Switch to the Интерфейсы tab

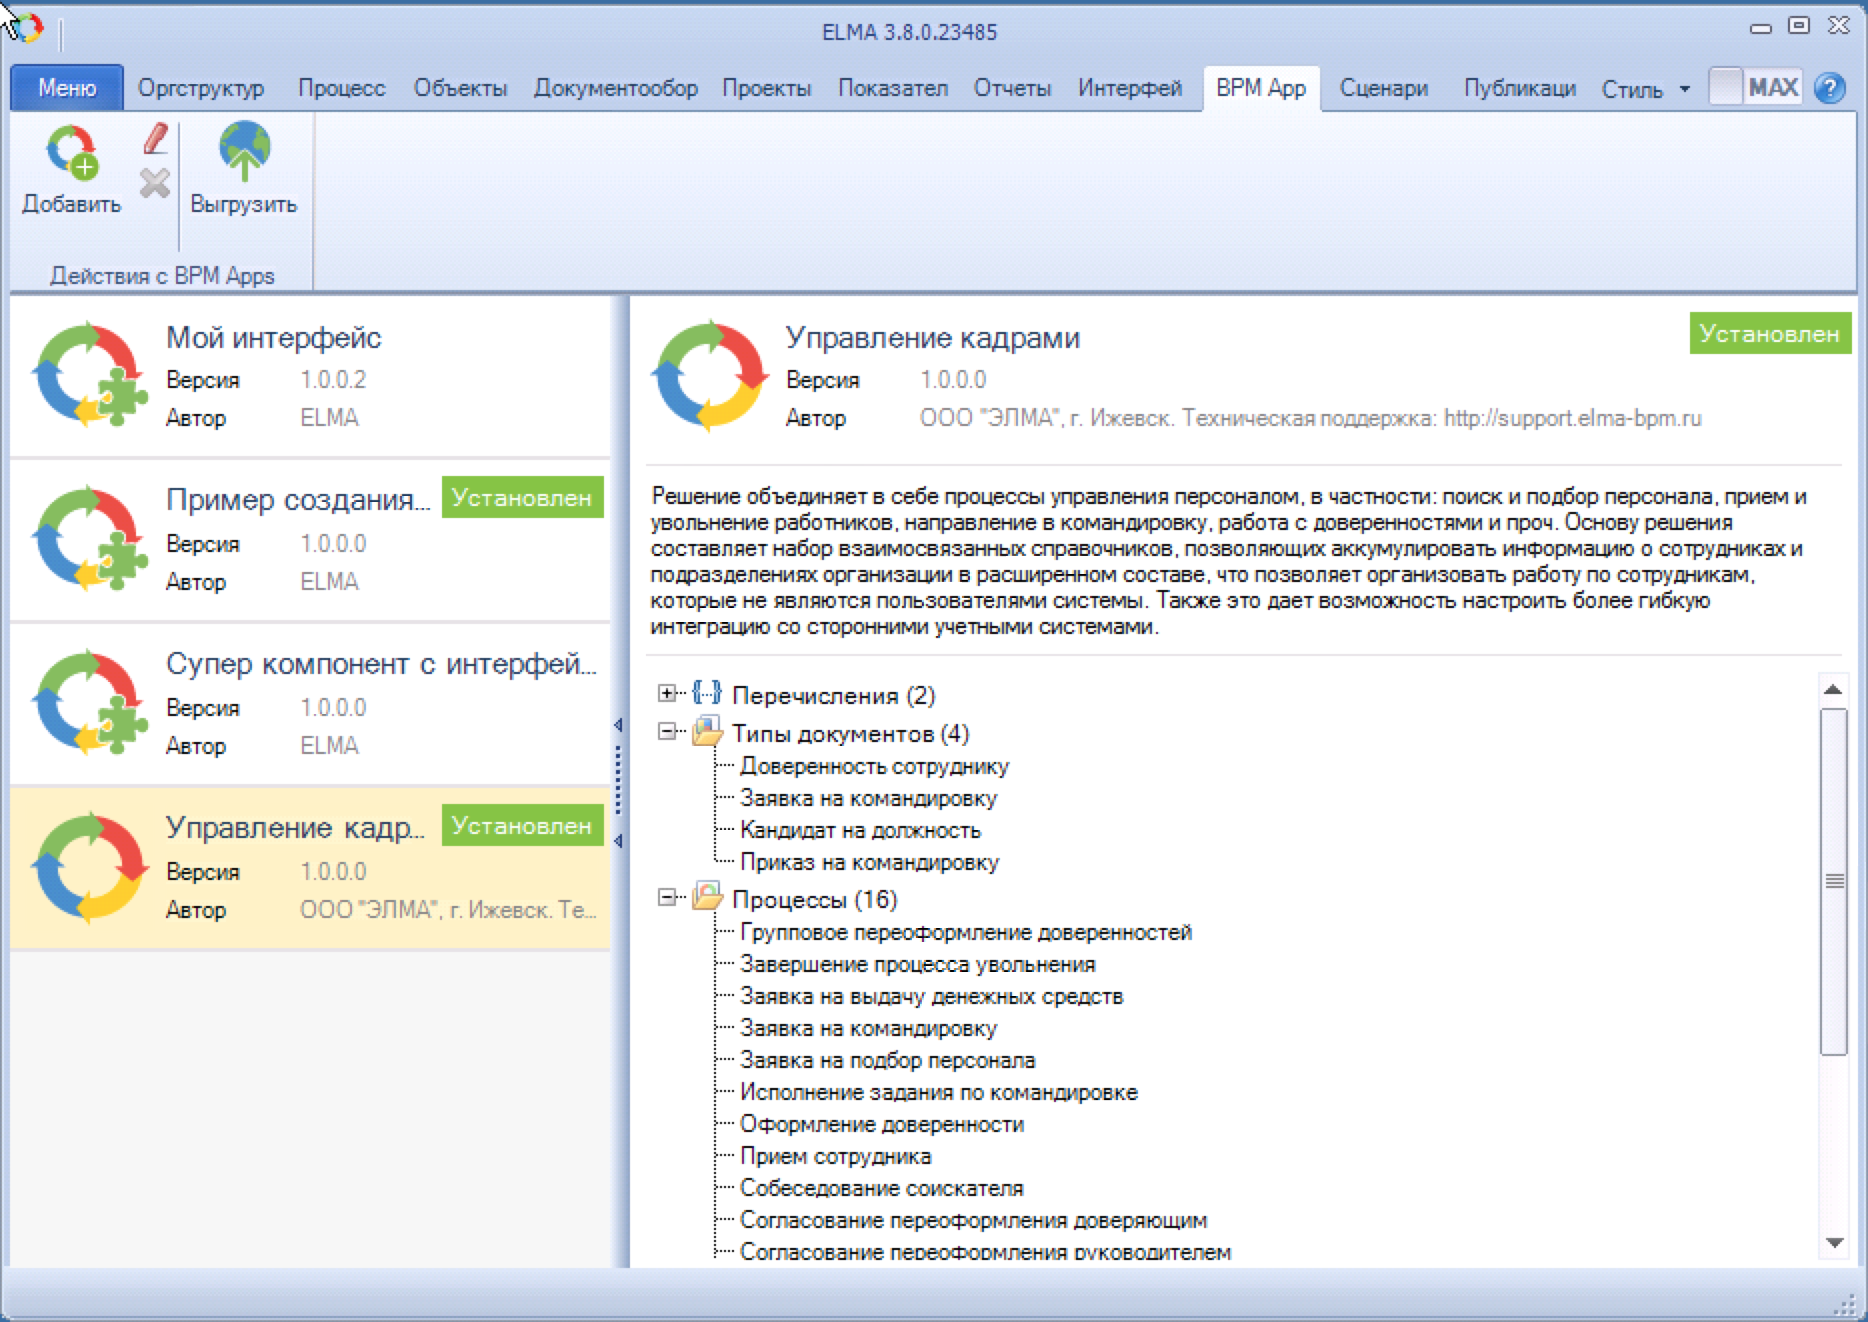click(x=1130, y=88)
